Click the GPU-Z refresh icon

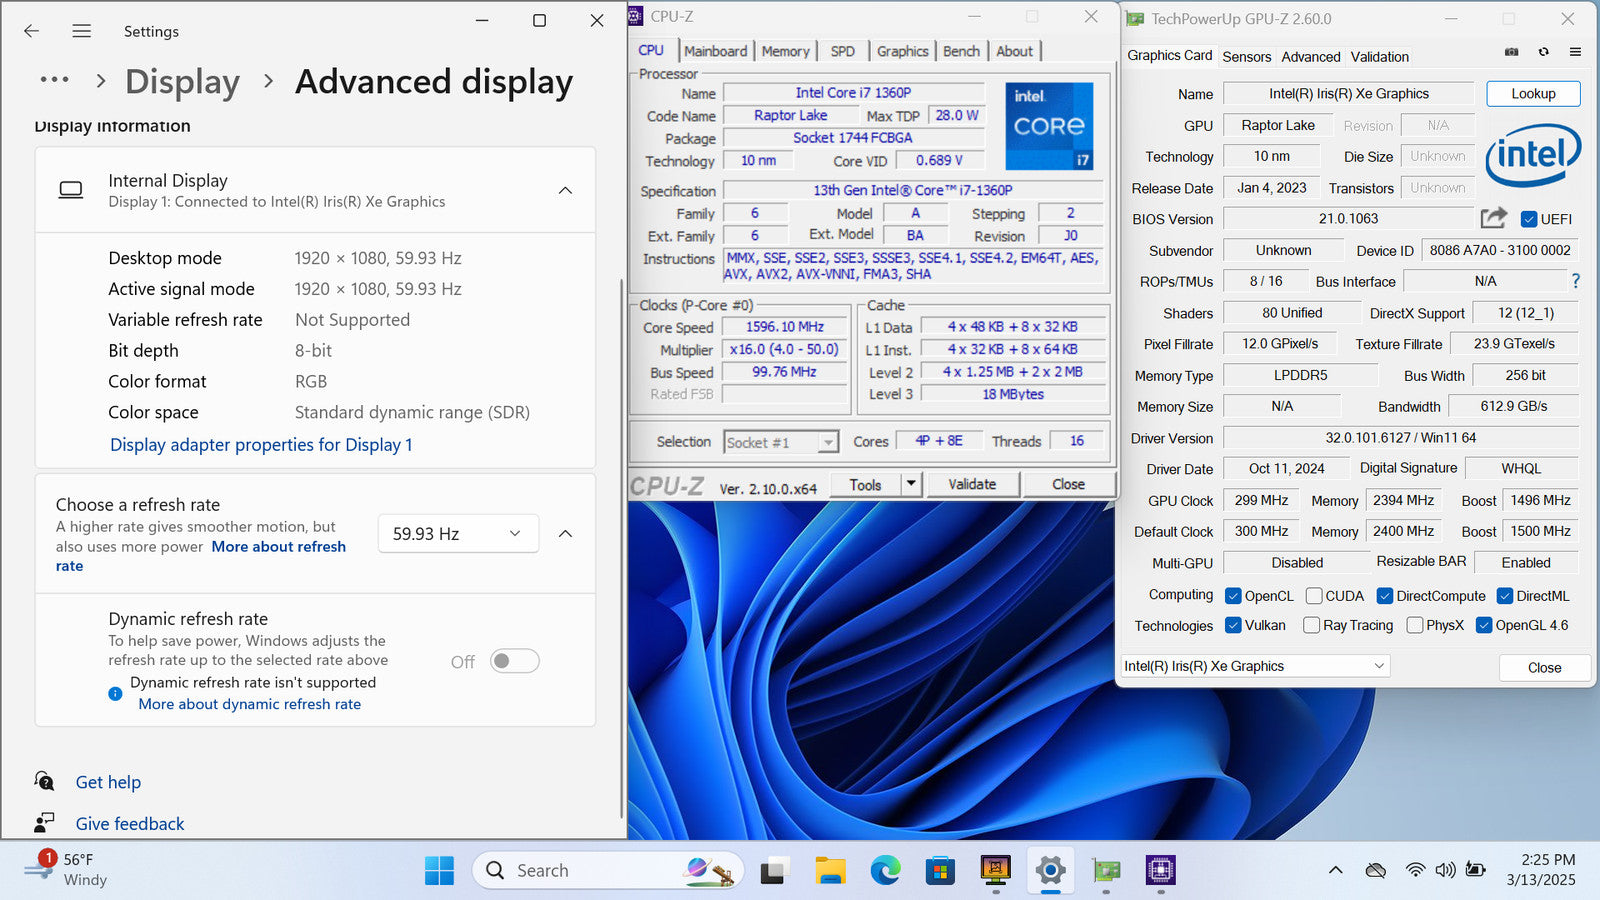click(1543, 52)
